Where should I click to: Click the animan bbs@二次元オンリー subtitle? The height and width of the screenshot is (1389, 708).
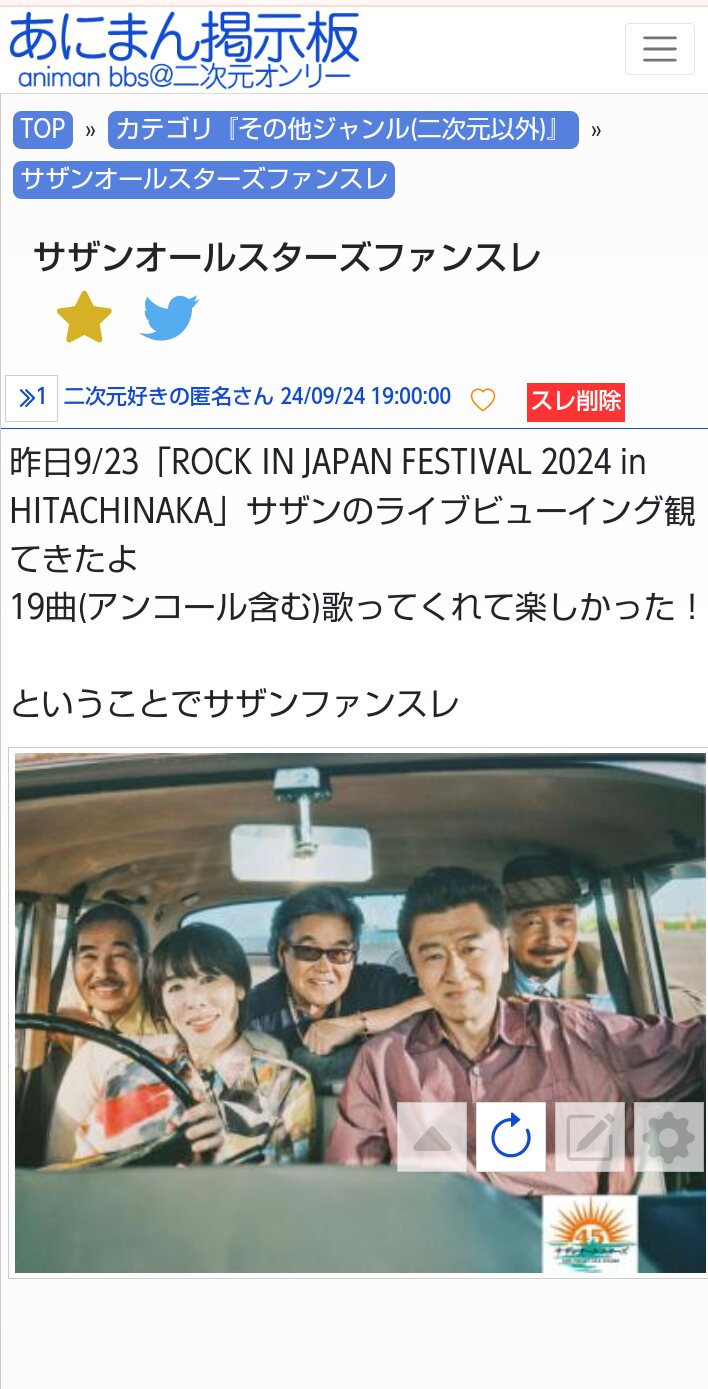click(x=184, y=77)
